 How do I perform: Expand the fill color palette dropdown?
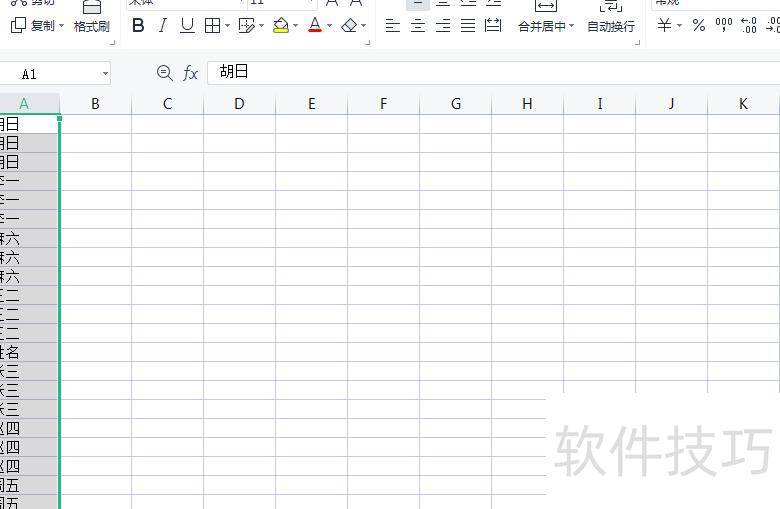[x=295, y=25]
